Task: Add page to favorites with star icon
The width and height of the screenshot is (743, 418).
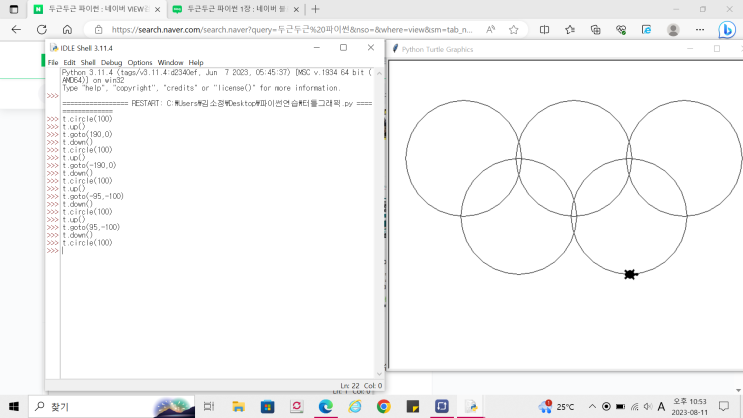Action: click(514, 30)
